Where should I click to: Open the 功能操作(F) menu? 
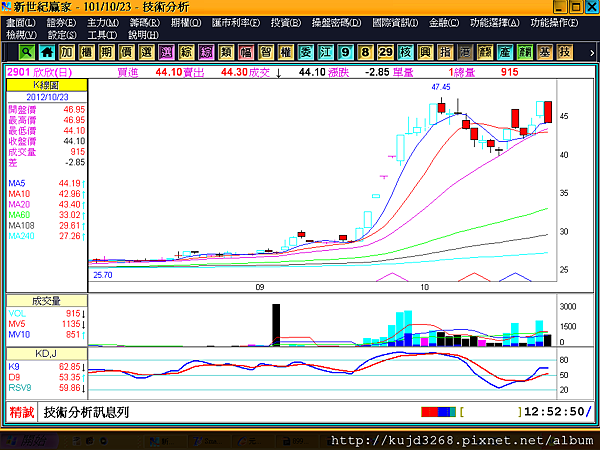tap(554, 23)
